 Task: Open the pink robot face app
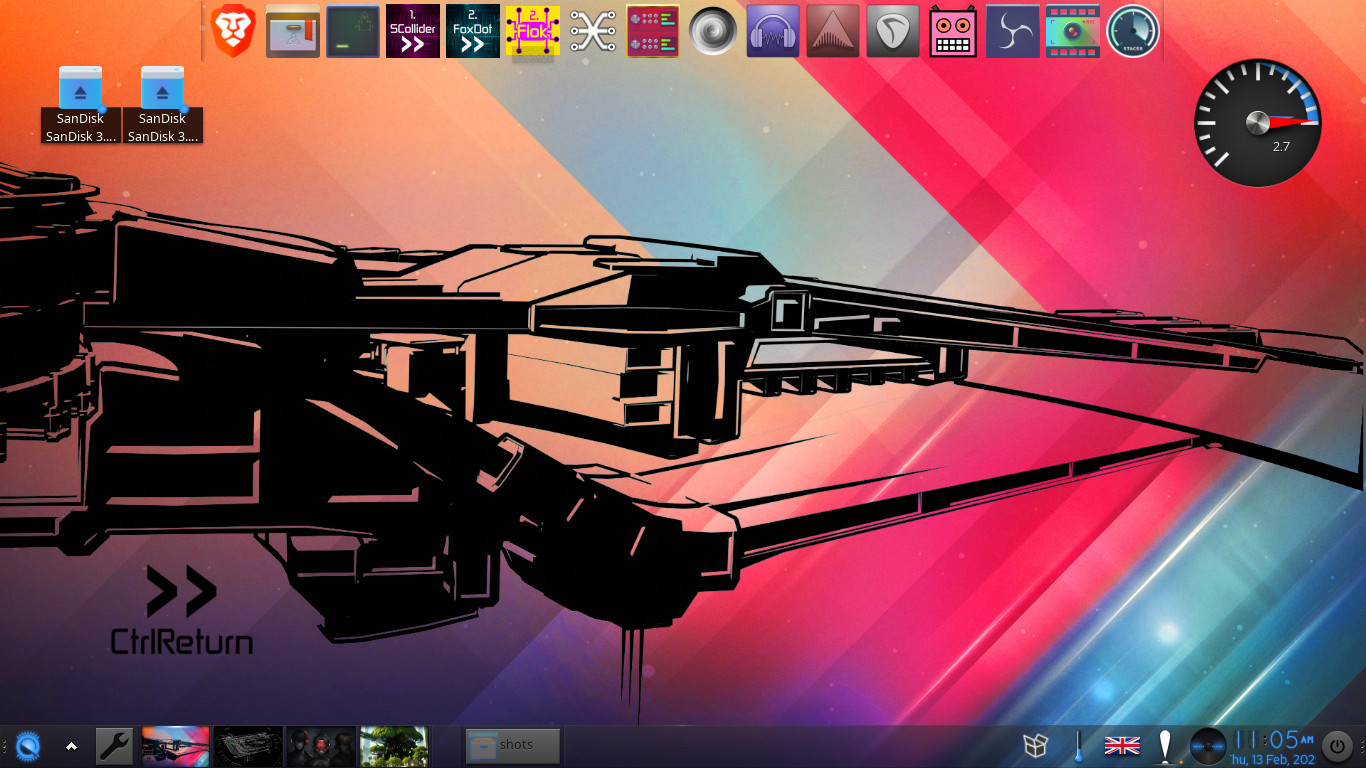[953, 31]
